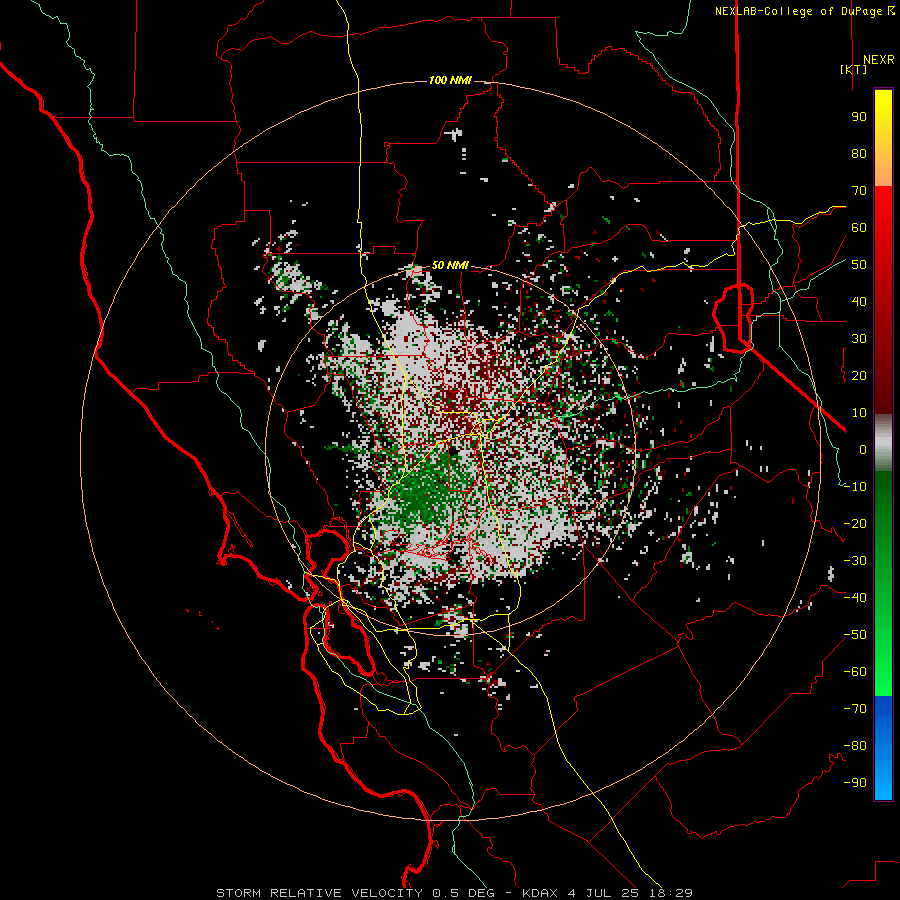This screenshot has height=900, width=900.
Task: Click the 100 NMI range ring label
Action: [450, 80]
